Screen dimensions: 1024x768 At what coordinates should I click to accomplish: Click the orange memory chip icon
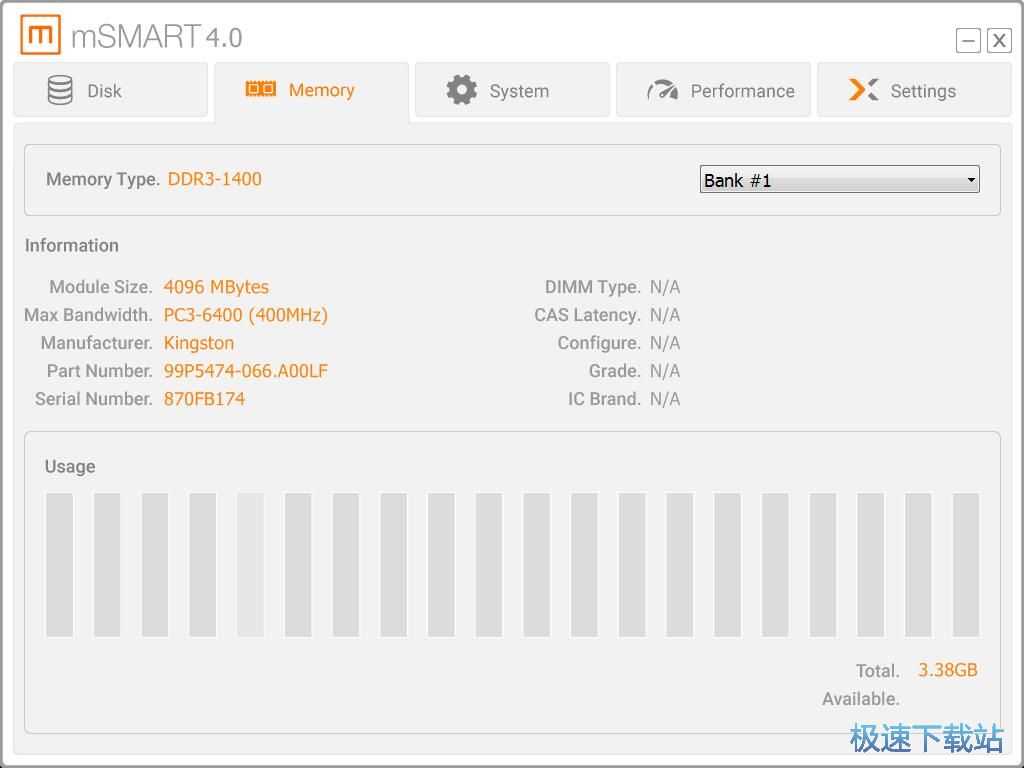coord(260,89)
